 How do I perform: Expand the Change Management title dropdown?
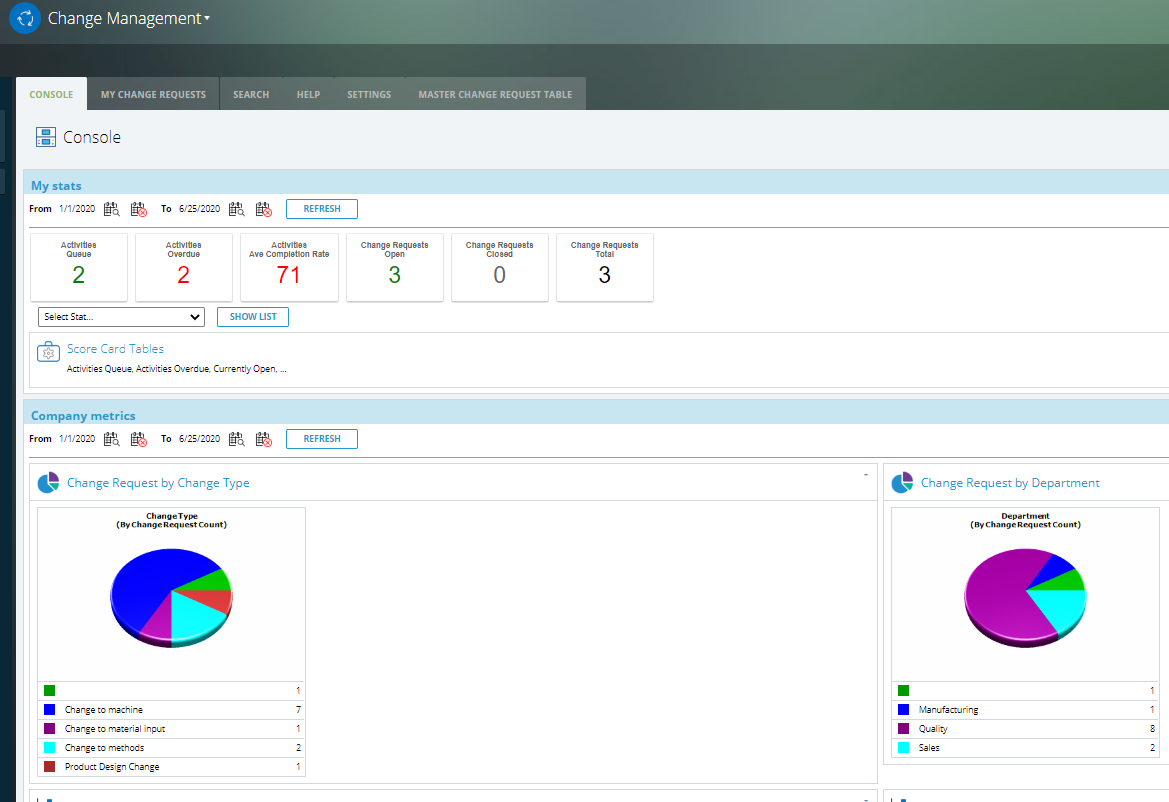coord(207,18)
